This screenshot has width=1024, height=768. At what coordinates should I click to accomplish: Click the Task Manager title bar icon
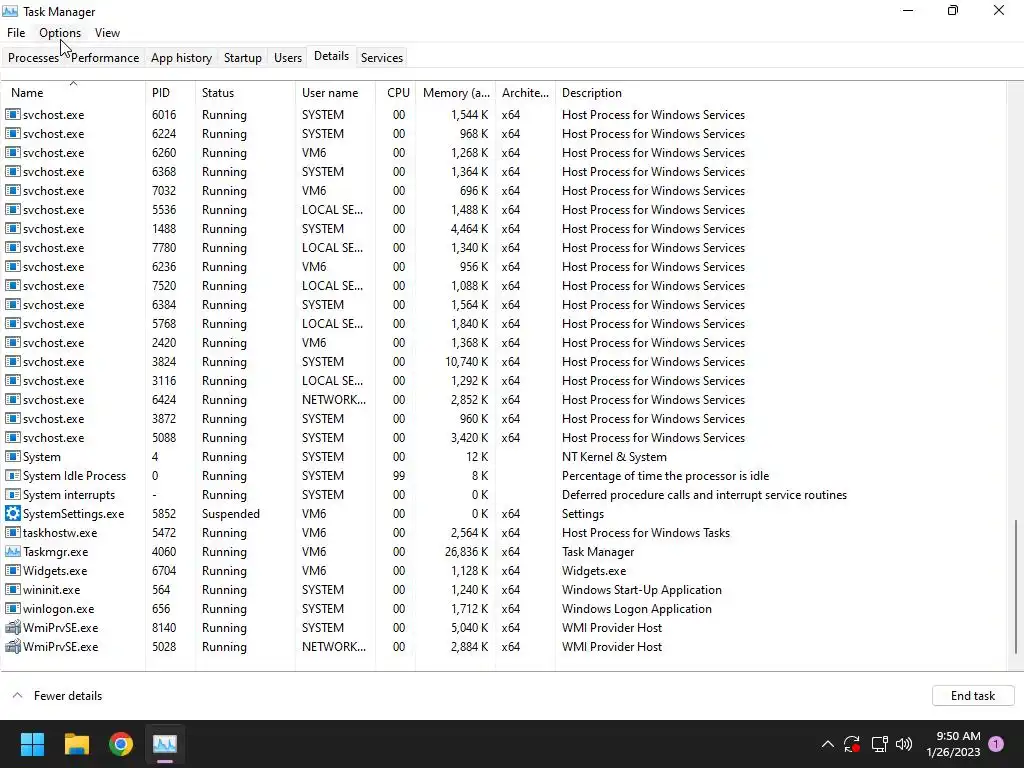click(10, 11)
